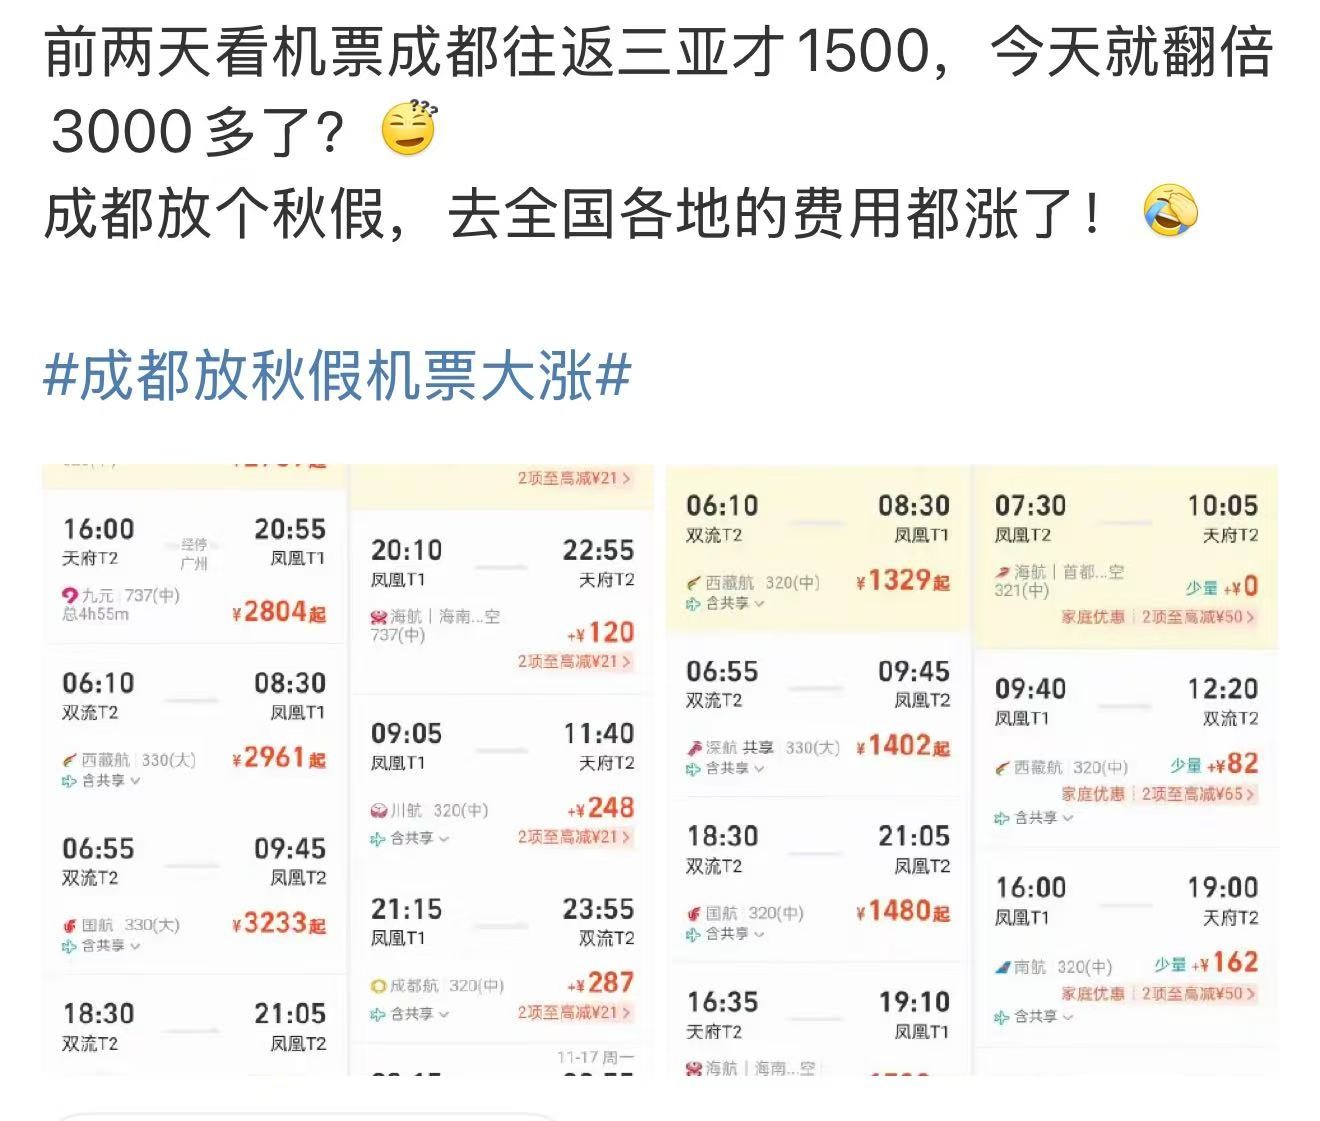
Task: Click the 国航 logo beside ¥3233
Action: click(x=69, y=926)
